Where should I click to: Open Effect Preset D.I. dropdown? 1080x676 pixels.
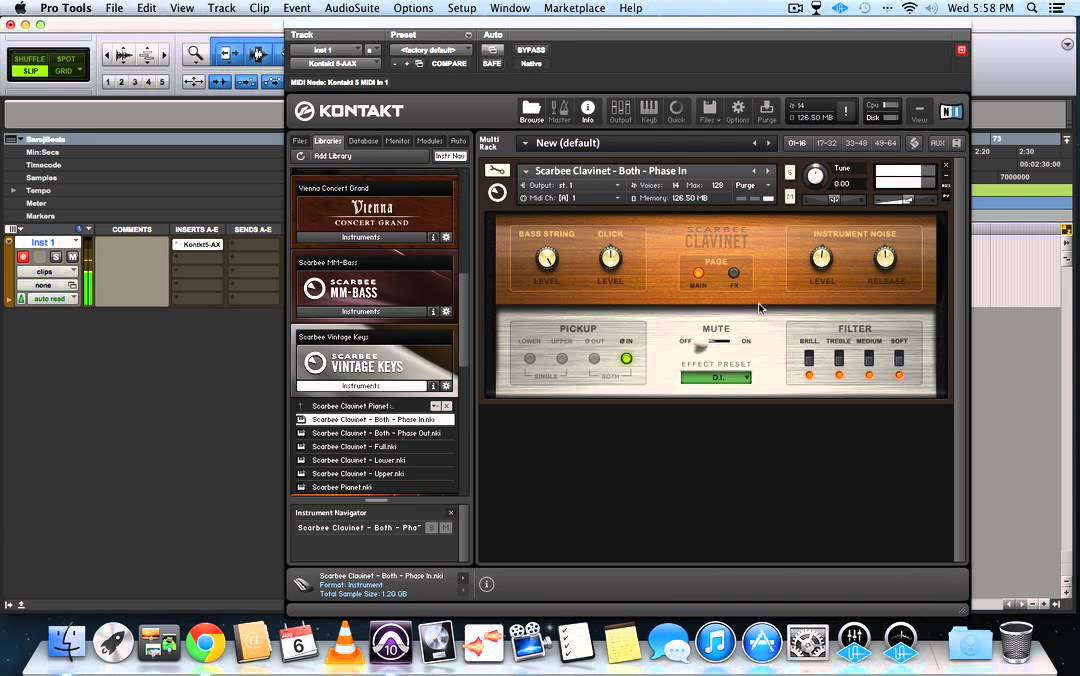(716, 378)
